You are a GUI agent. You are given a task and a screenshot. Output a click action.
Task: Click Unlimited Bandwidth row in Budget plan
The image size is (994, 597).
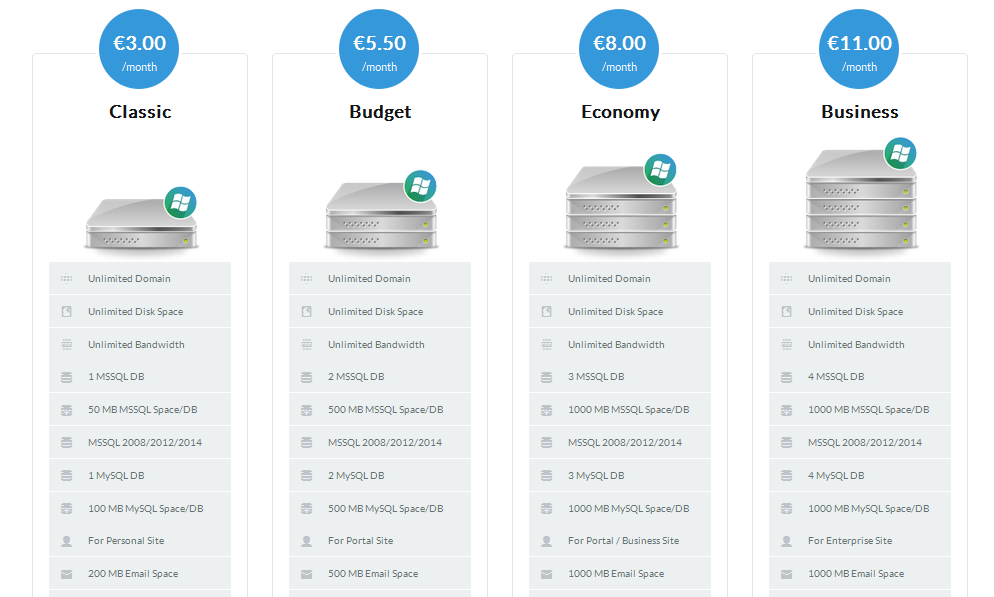pos(380,344)
